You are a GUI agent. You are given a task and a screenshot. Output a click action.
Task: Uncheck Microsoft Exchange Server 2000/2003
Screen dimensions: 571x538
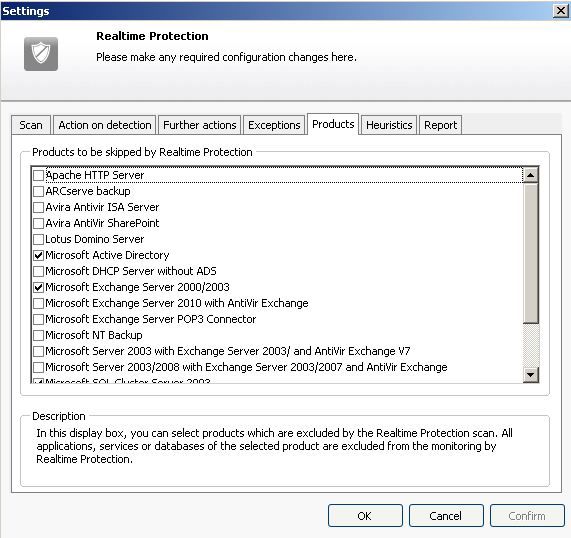click(x=38, y=287)
